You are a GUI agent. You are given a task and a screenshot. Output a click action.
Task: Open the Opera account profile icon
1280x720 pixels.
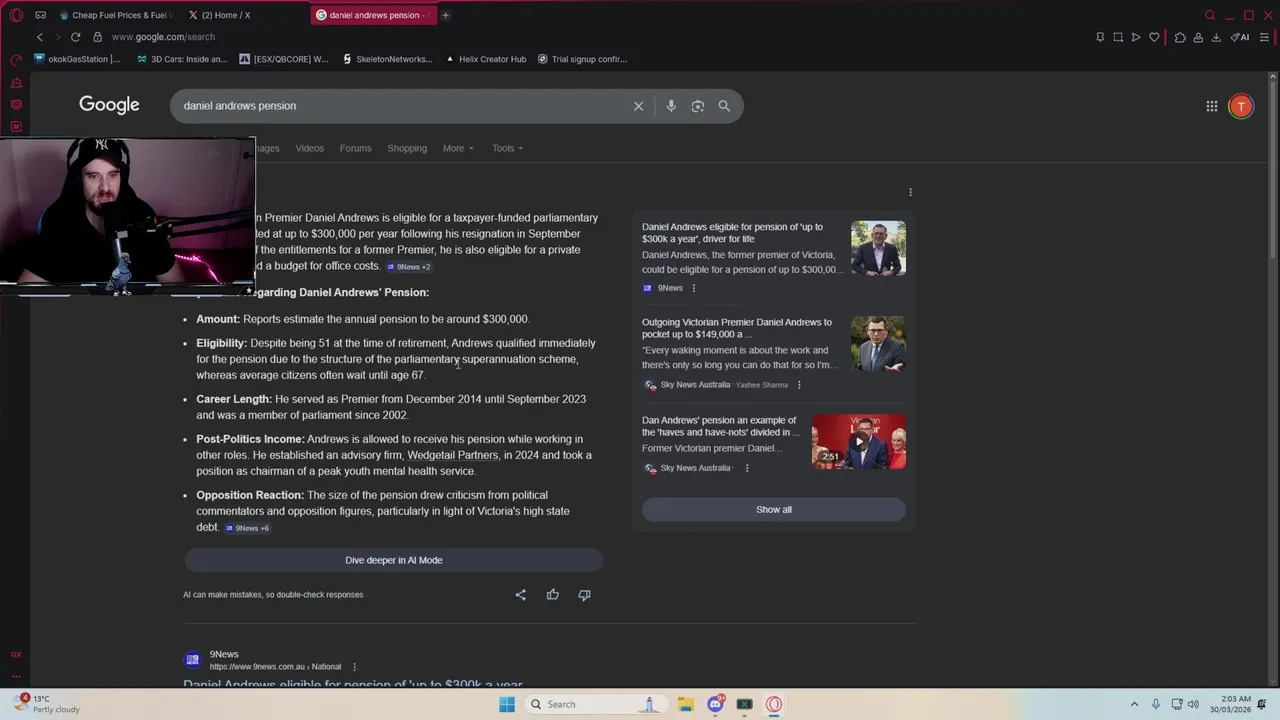tap(1198, 37)
